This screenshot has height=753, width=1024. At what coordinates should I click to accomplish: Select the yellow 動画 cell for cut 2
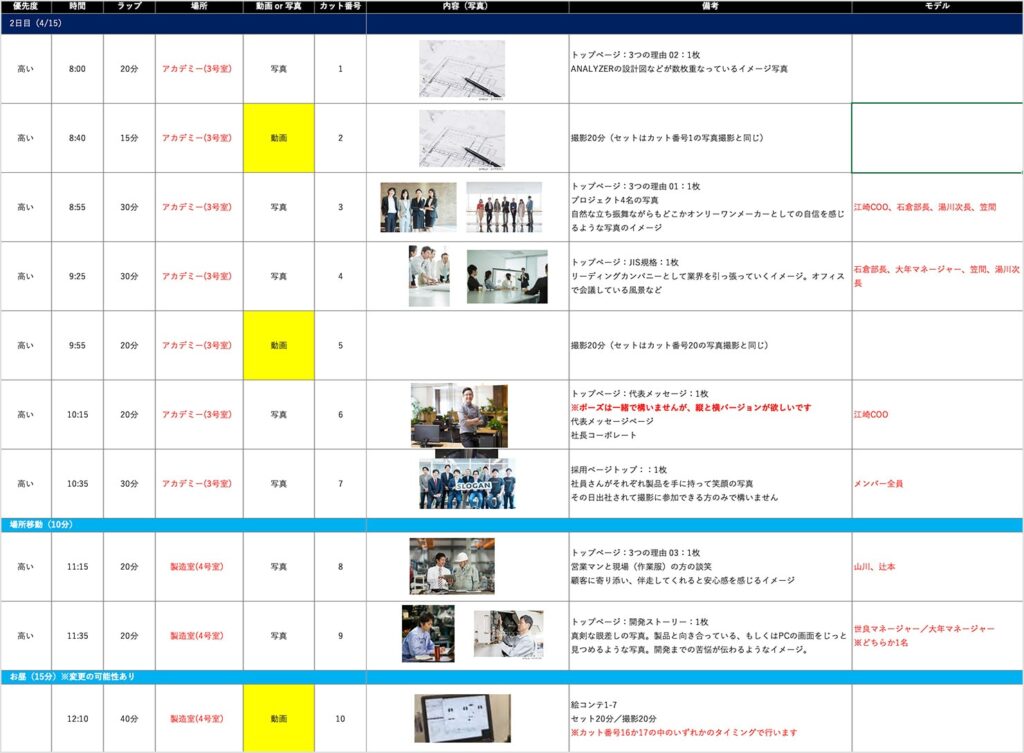(x=277, y=139)
